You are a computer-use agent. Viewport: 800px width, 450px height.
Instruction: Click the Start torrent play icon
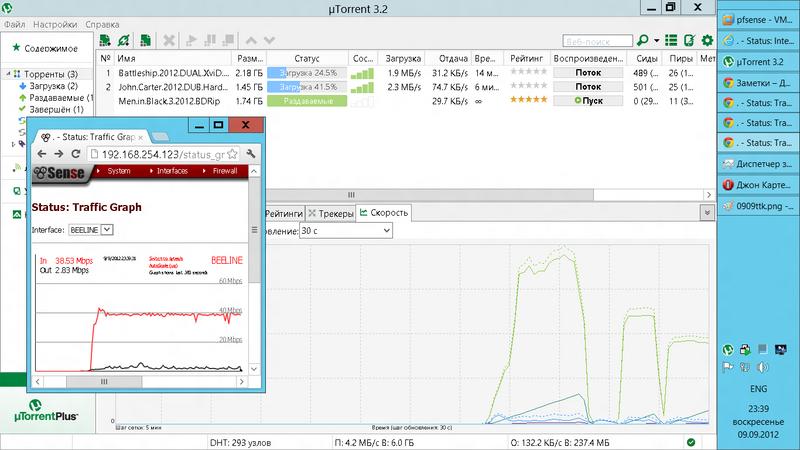point(191,40)
